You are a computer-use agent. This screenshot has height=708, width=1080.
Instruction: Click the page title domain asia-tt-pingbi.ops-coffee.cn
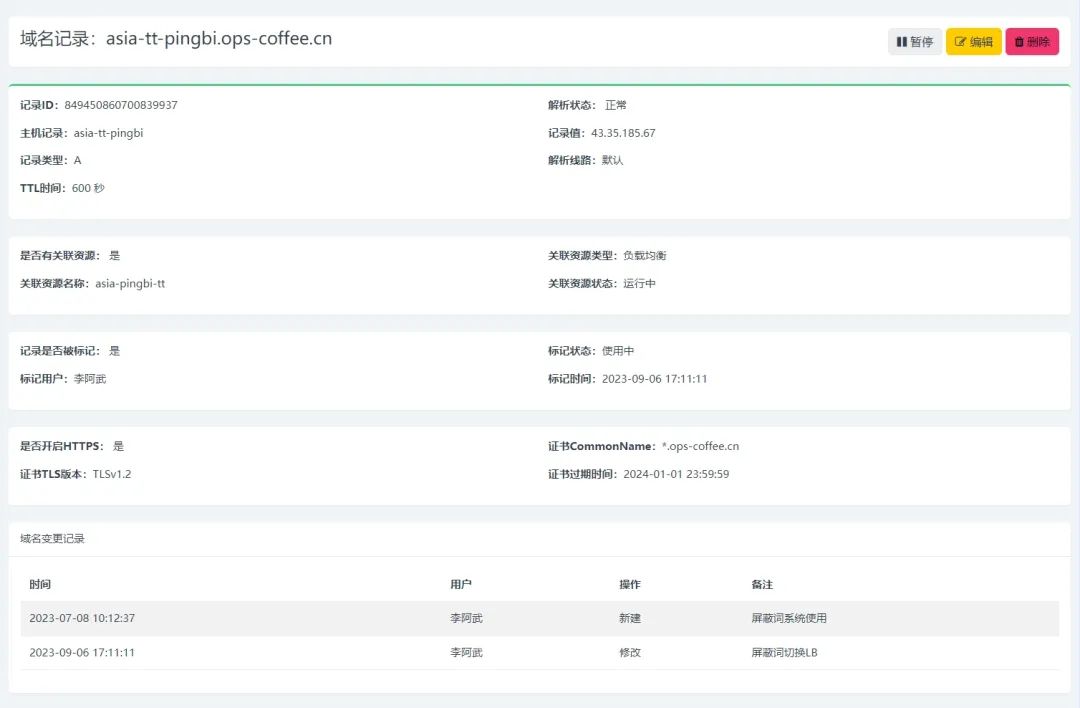coord(219,39)
